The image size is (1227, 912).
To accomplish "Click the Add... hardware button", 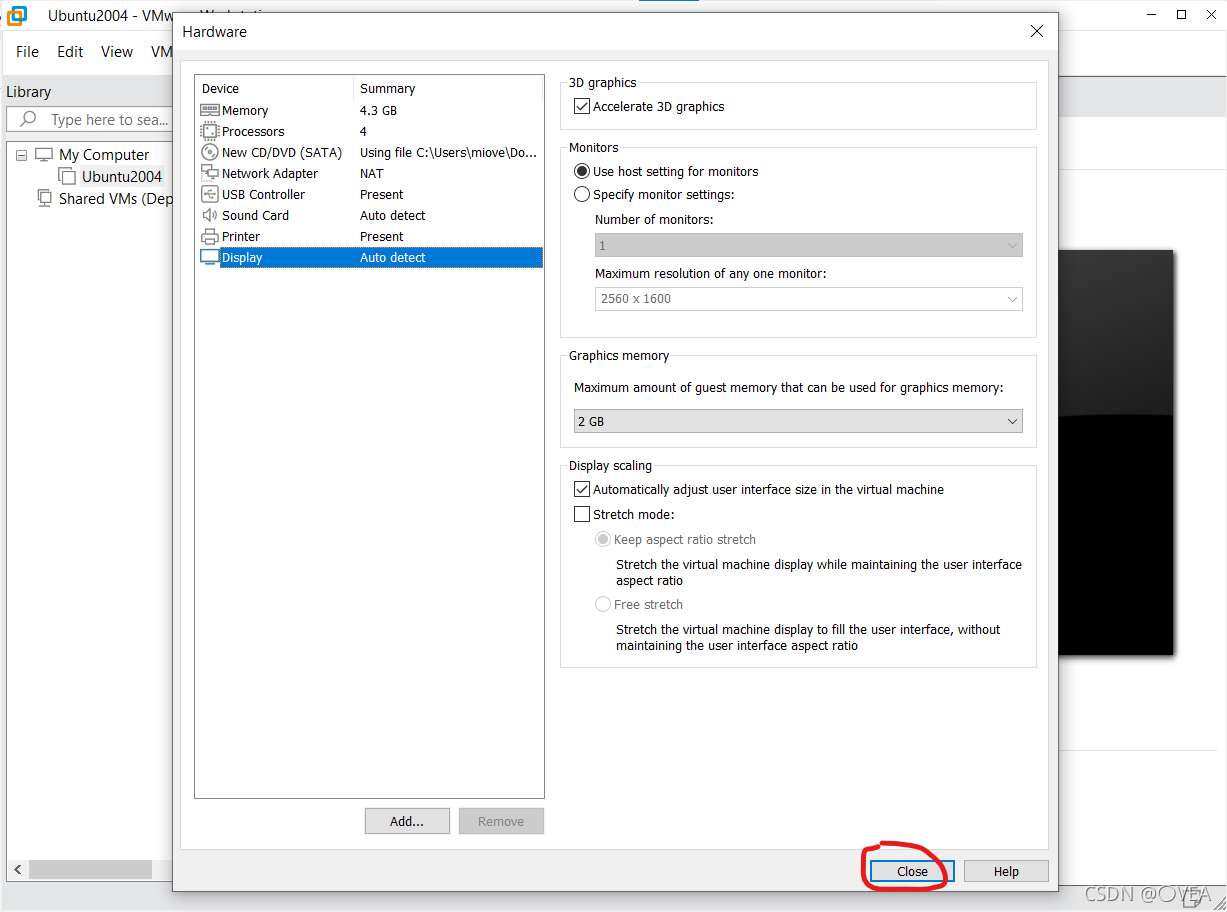I will [407, 821].
